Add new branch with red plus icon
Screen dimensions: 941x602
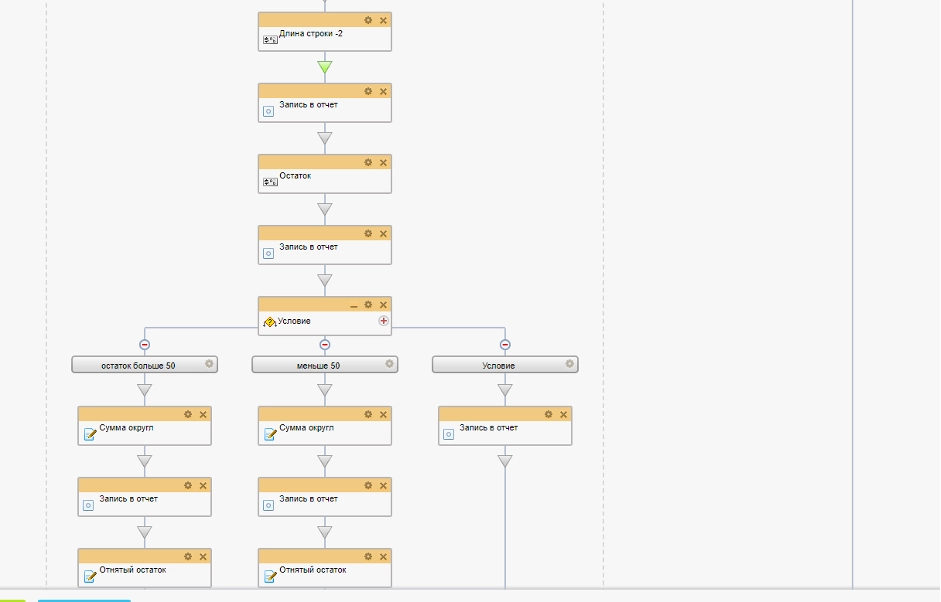[x=383, y=321]
